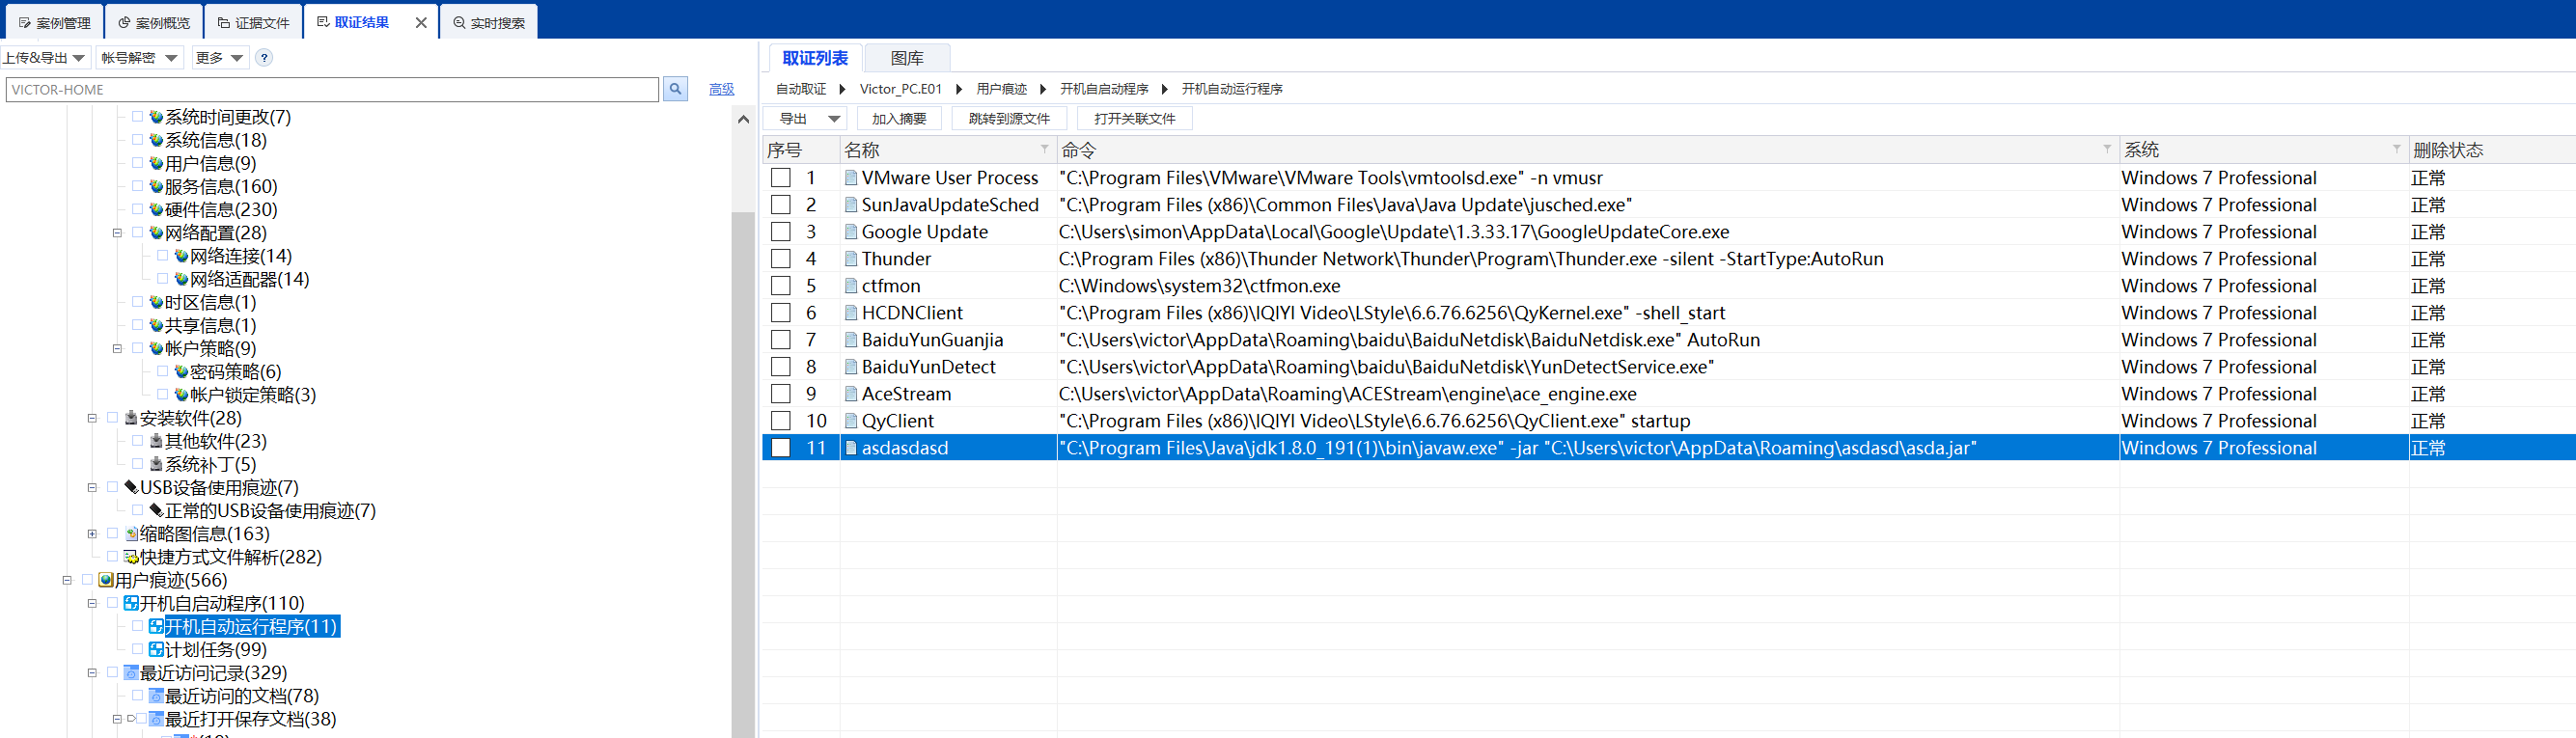
Task: Open the 实时搜索 tab
Action: (x=489, y=22)
